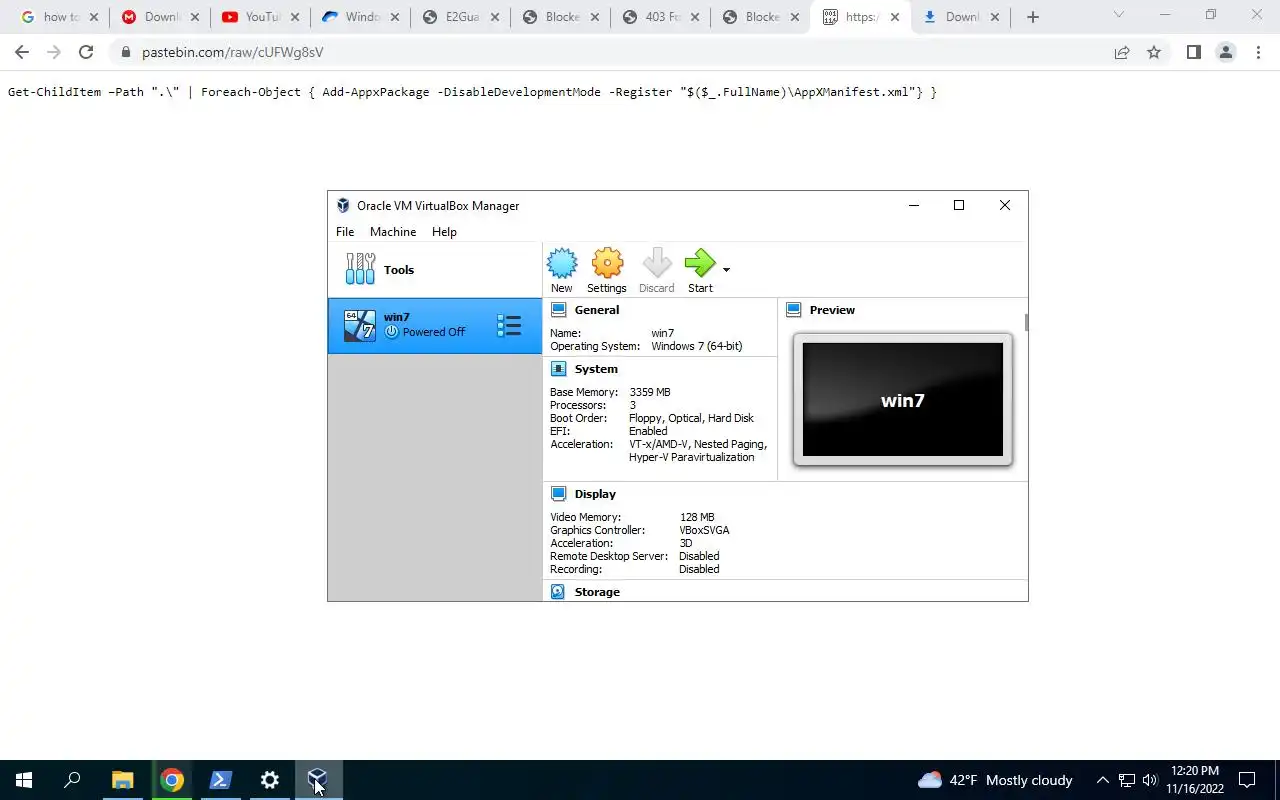Click the Display section icon

coord(558,494)
